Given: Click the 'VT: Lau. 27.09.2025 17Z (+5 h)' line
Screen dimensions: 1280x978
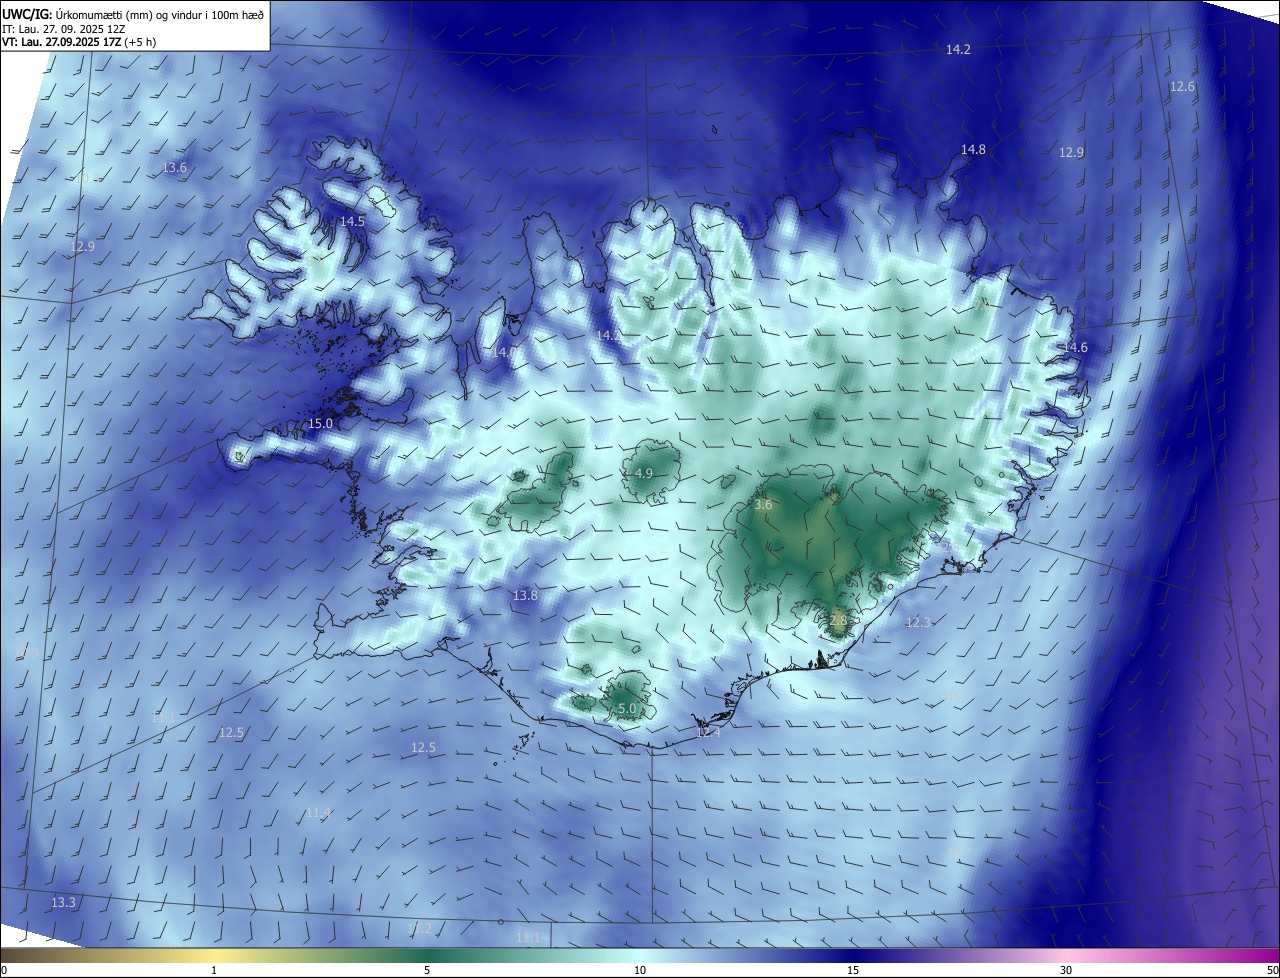Looking at the screenshot, I should [x=79, y=42].
